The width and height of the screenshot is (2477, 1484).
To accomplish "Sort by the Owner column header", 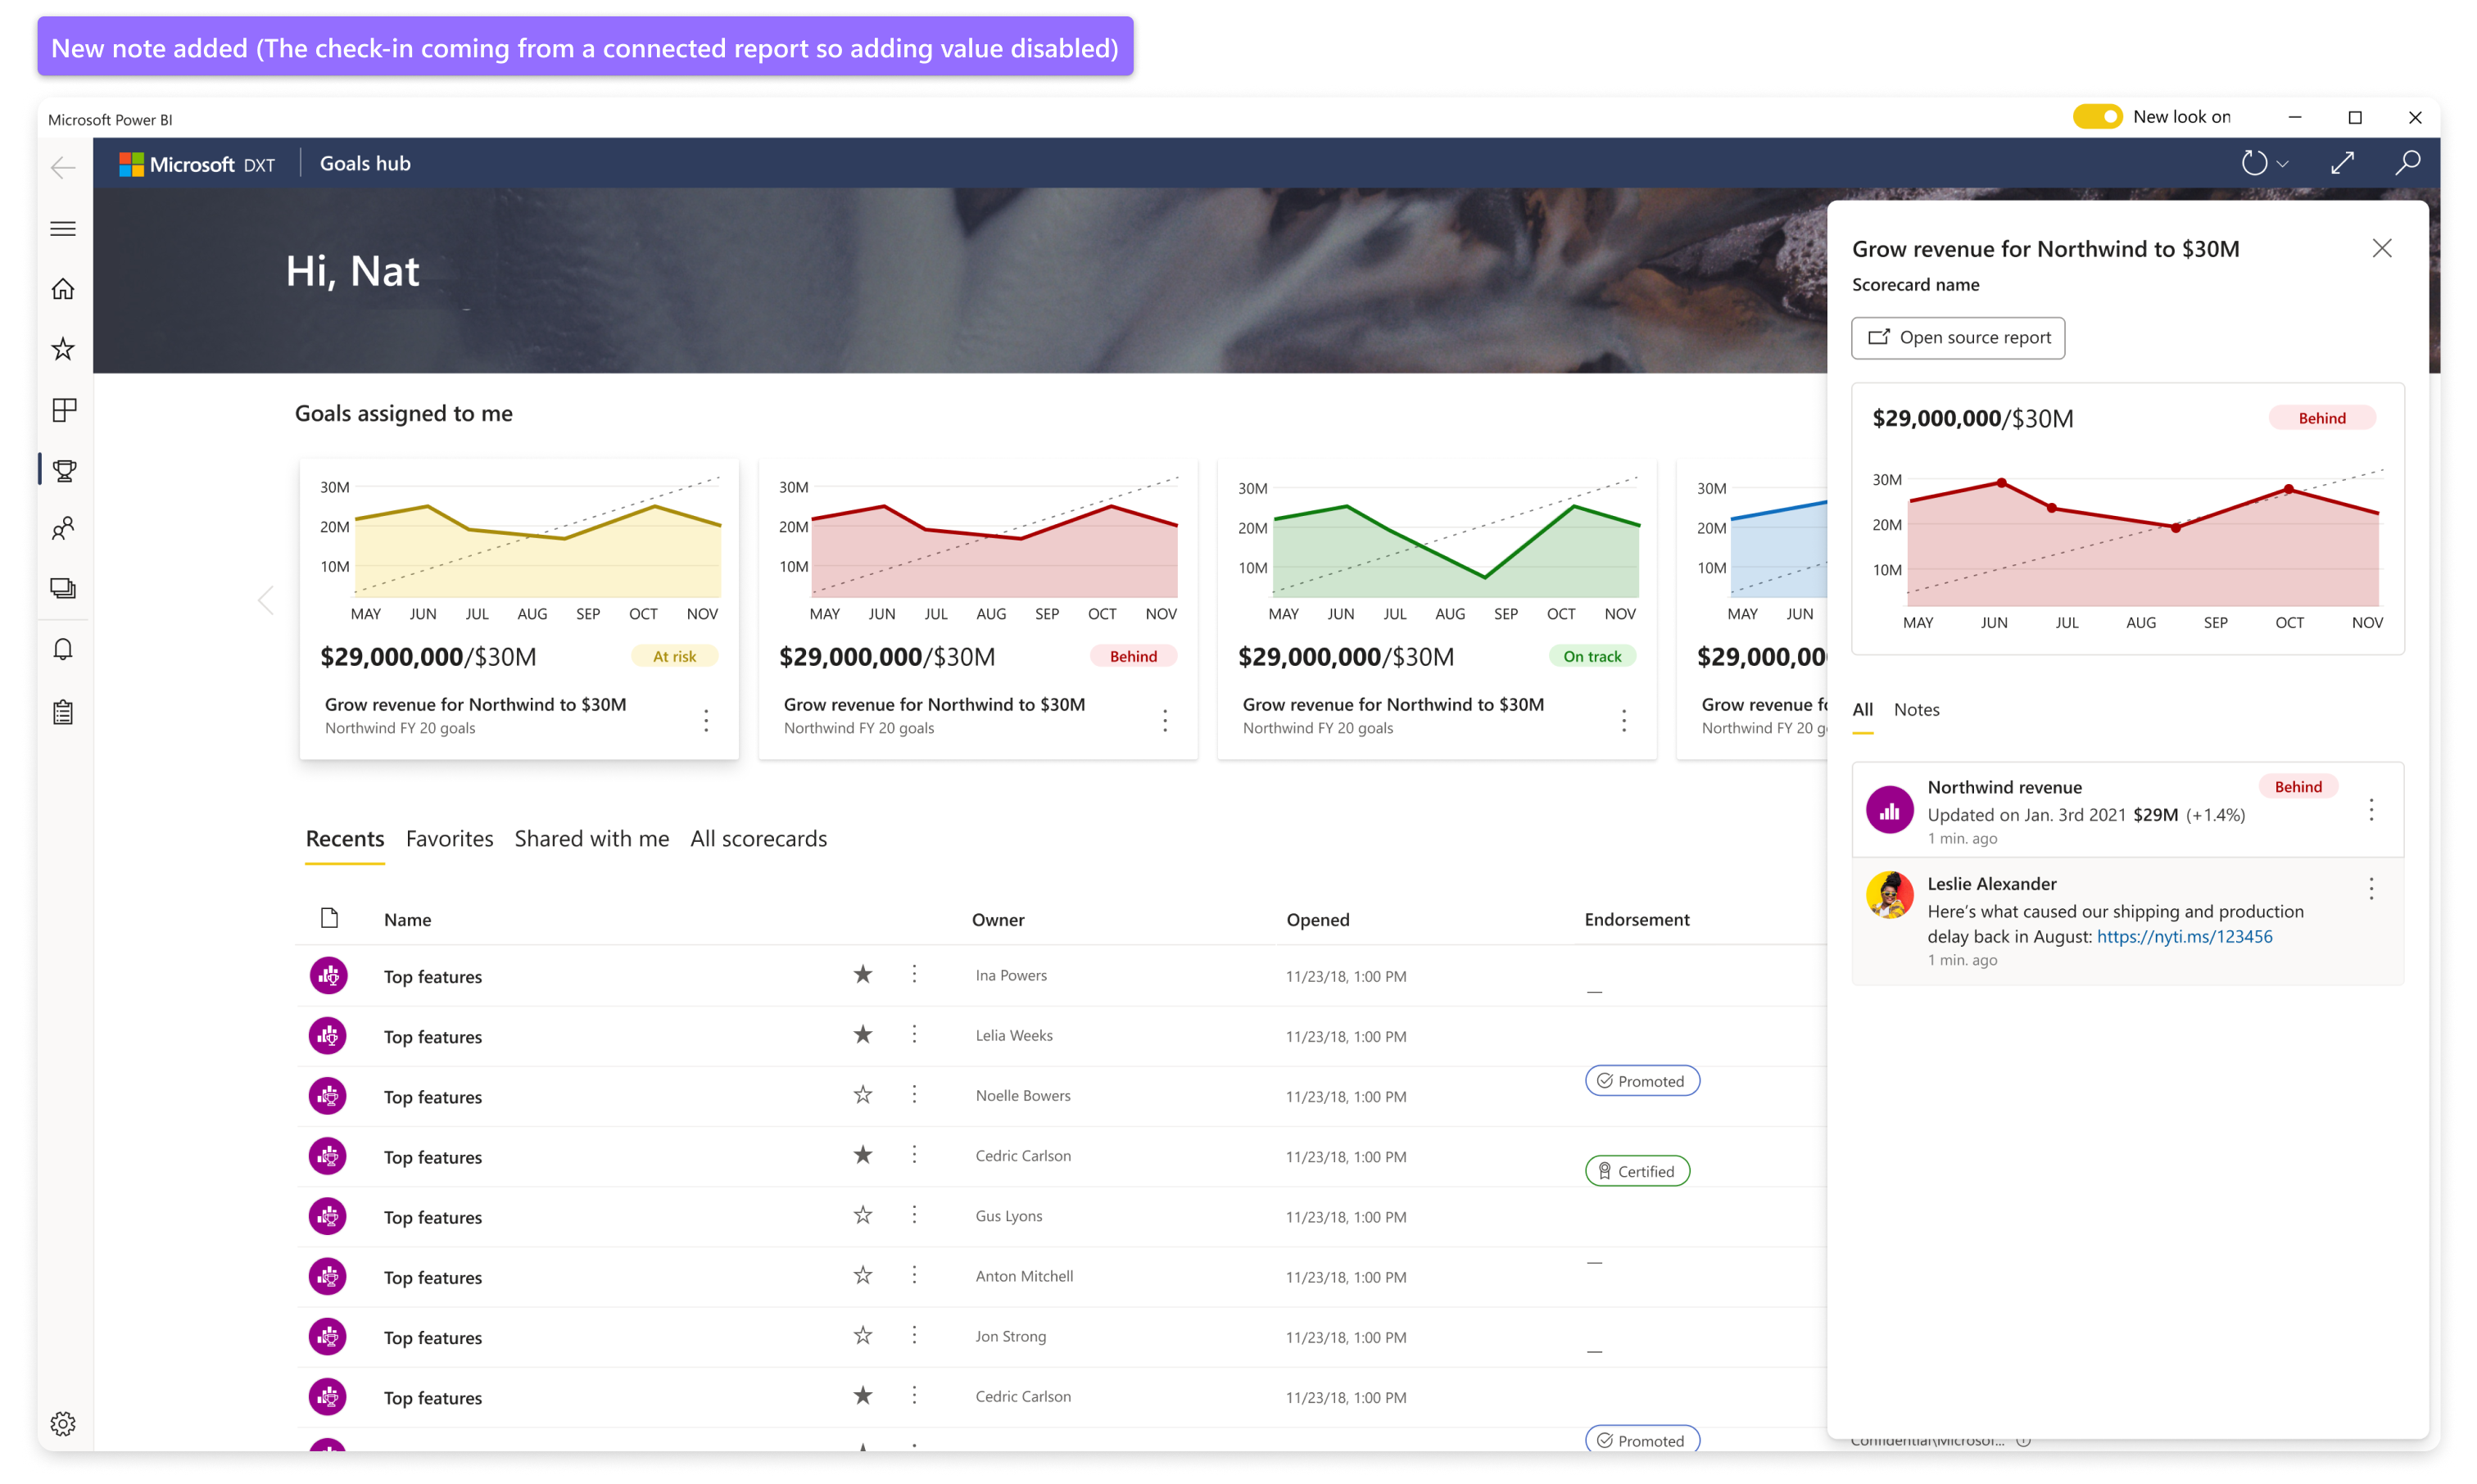I will [998, 919].
